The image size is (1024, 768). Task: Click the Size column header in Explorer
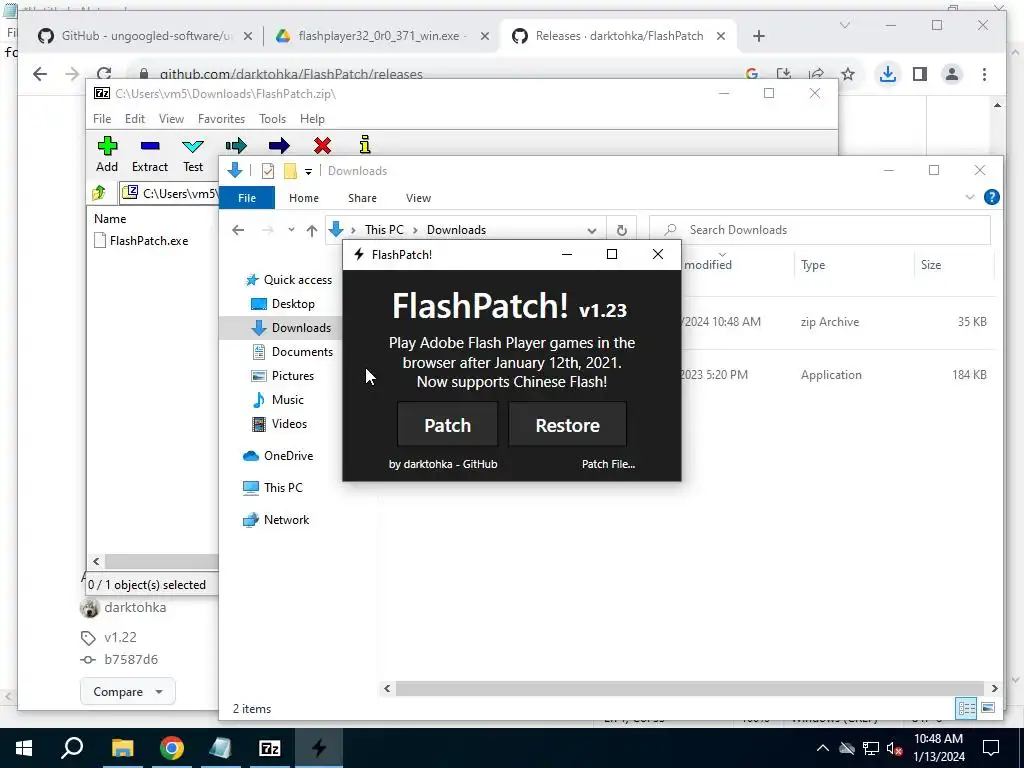(931, 264)
